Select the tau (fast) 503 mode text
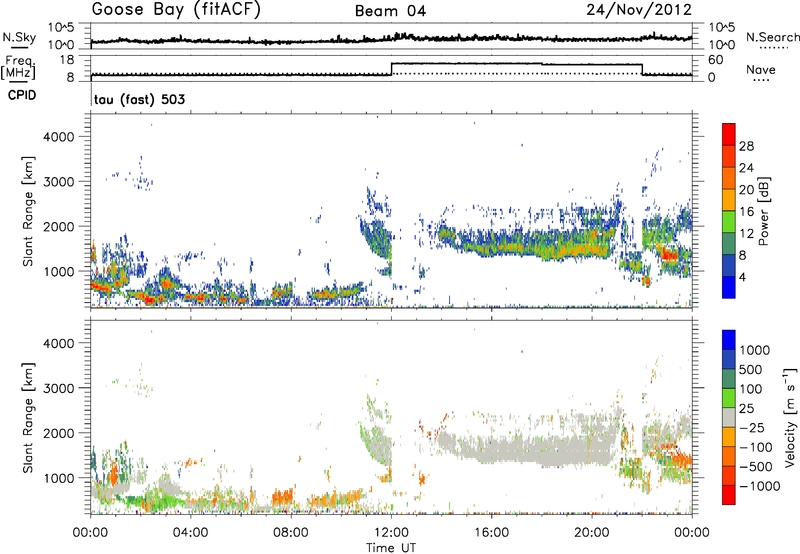 click(139, 99)
